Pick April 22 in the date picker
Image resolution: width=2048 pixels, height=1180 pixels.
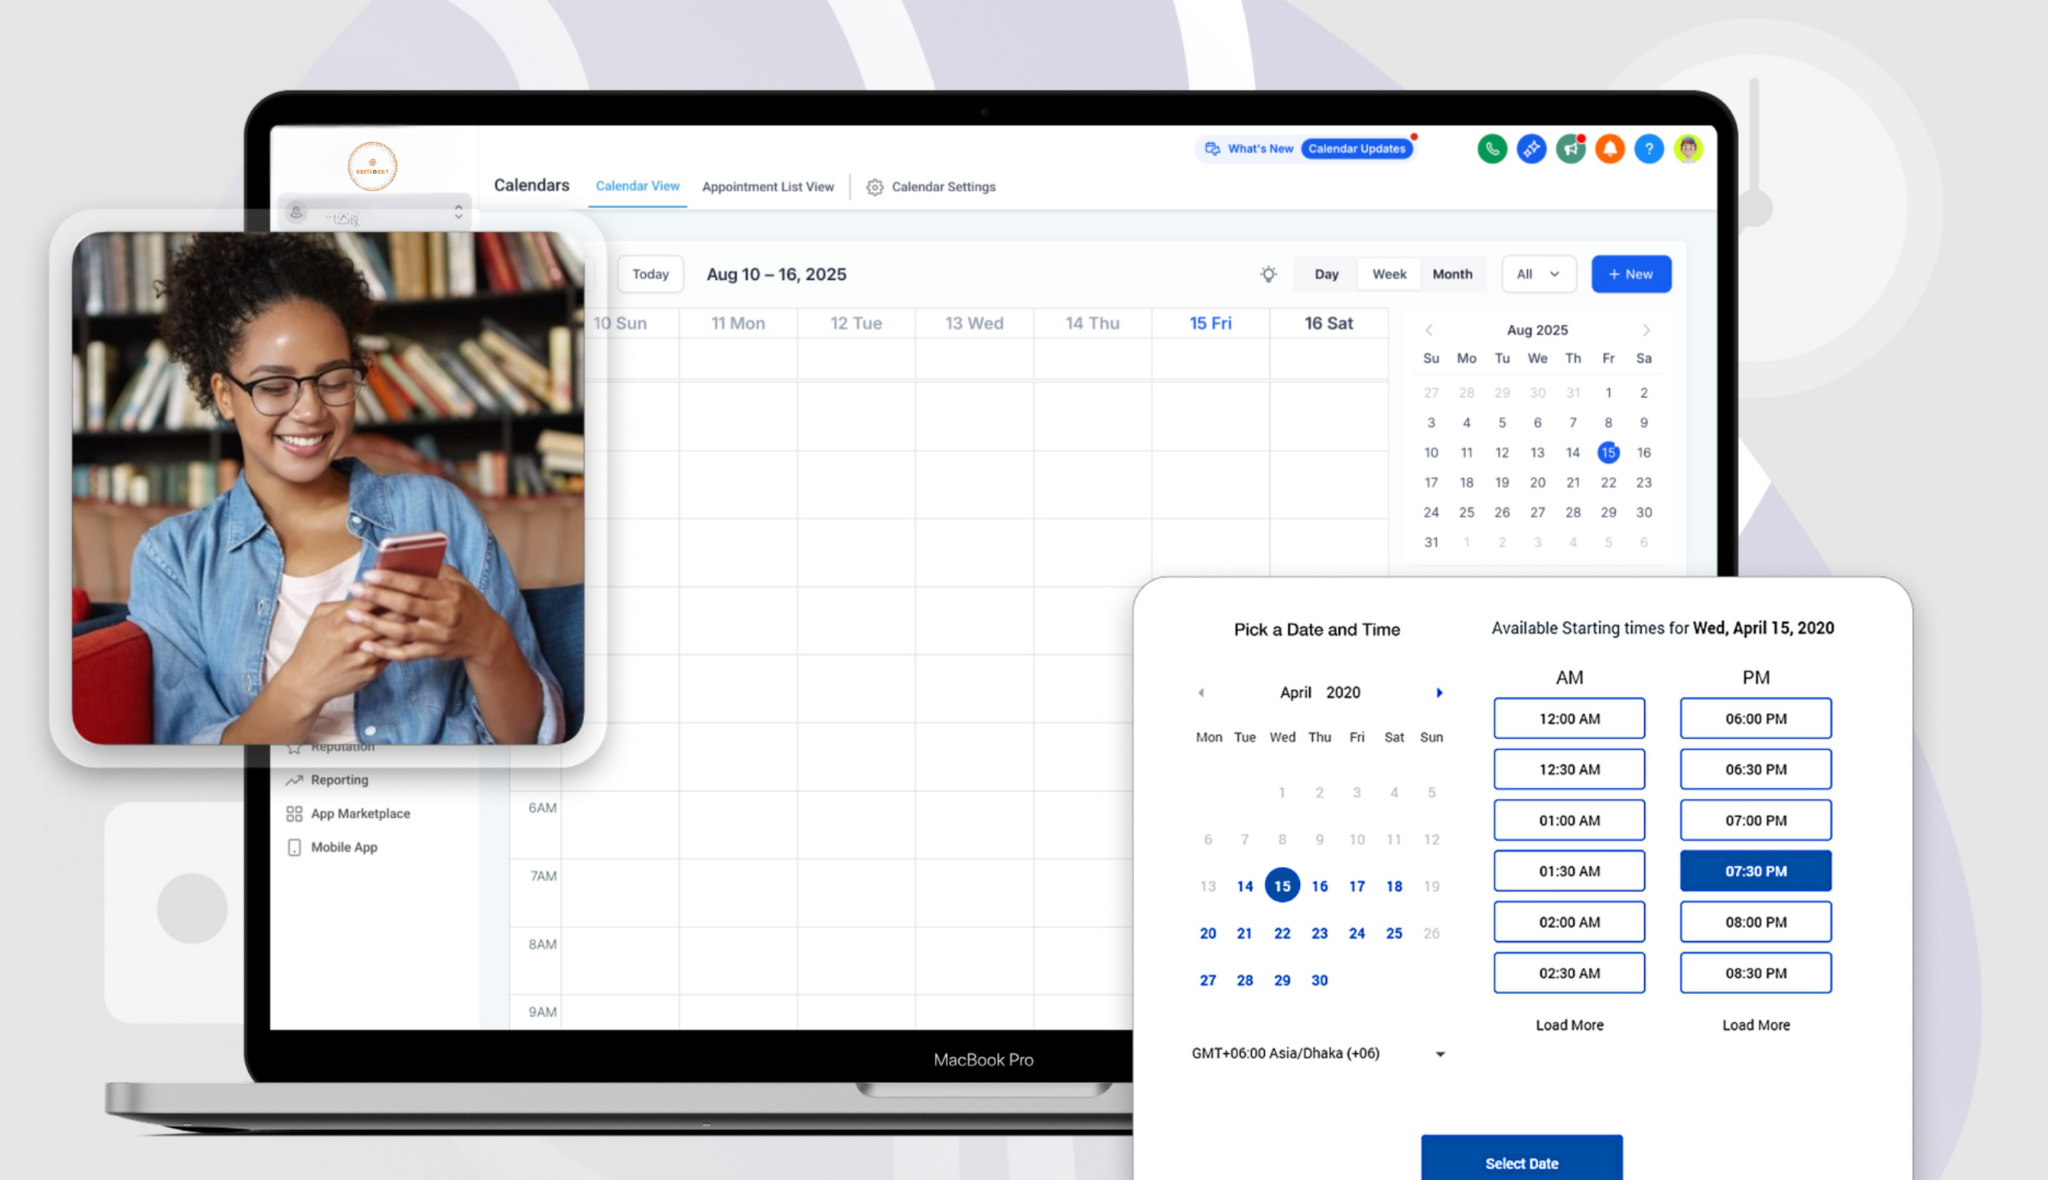click(1282, 933)
